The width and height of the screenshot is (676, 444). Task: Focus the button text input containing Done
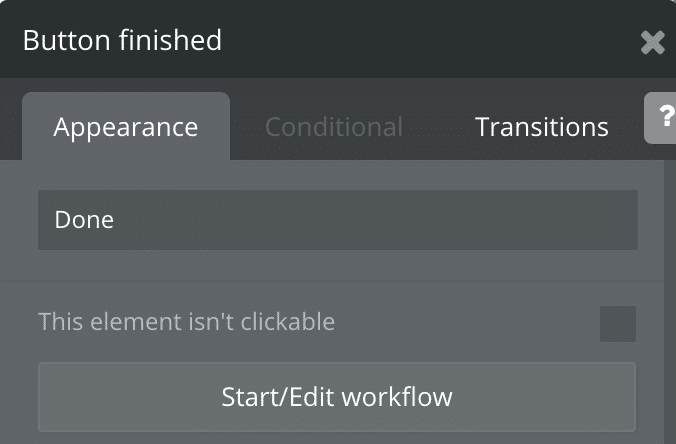click(x=337, y=220)
